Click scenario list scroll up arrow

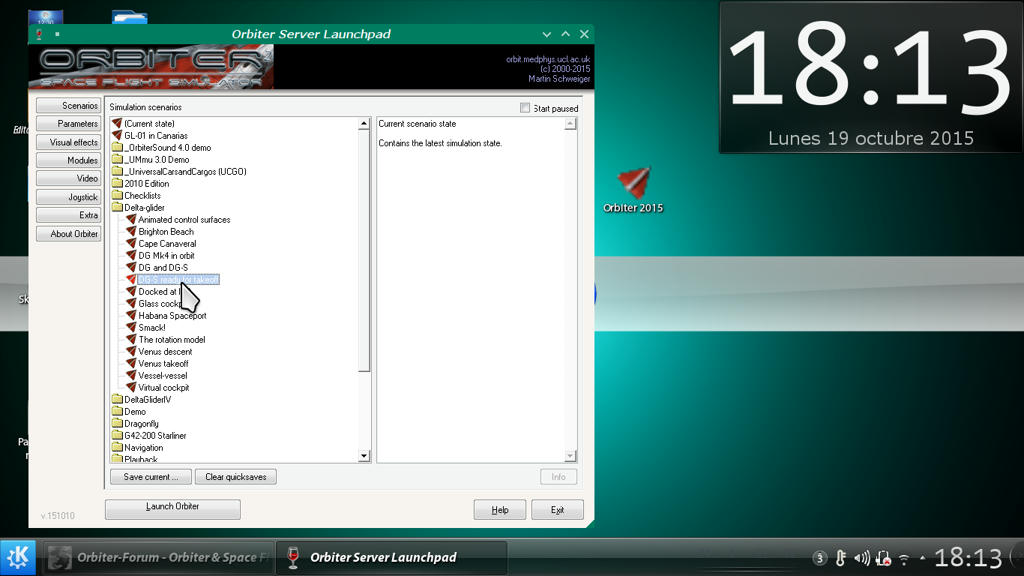(x=364, y=124)
